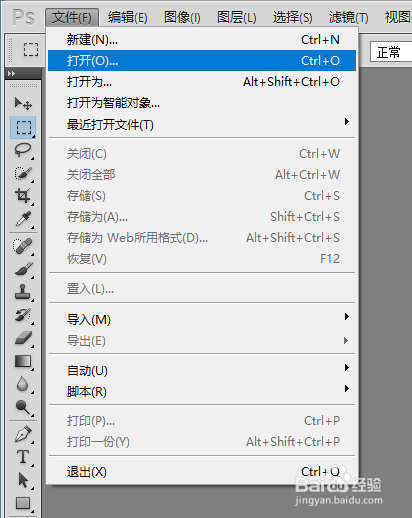Choose 打印一份(Y) menu item
Viewport: 412px width, 518px height.
[x=202, y=442]
